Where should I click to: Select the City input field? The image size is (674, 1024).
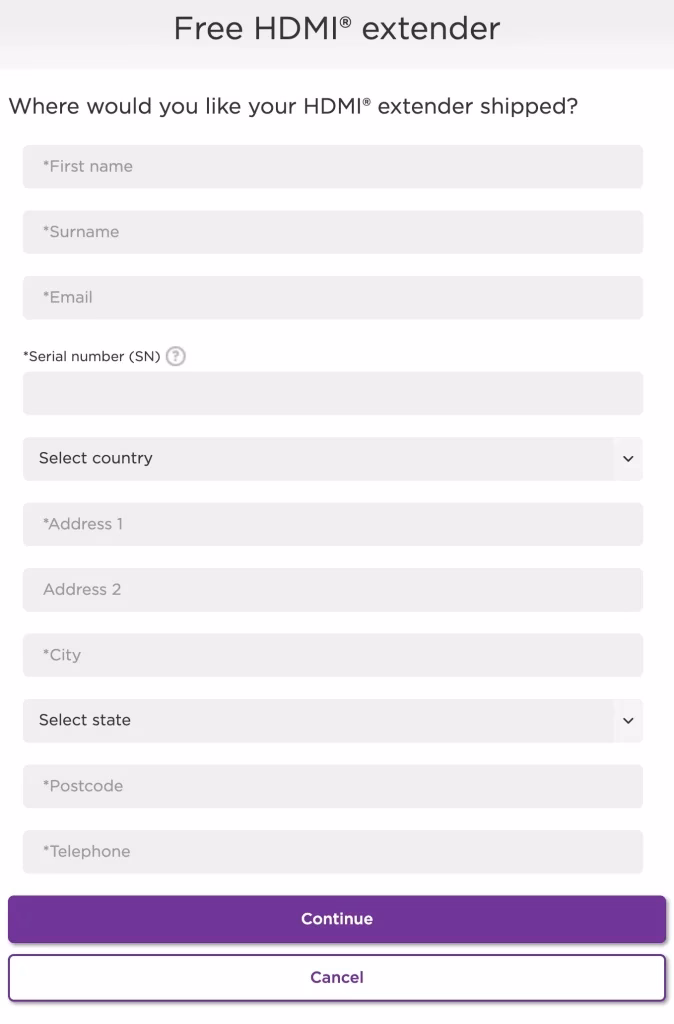click(x=333, y=655)
